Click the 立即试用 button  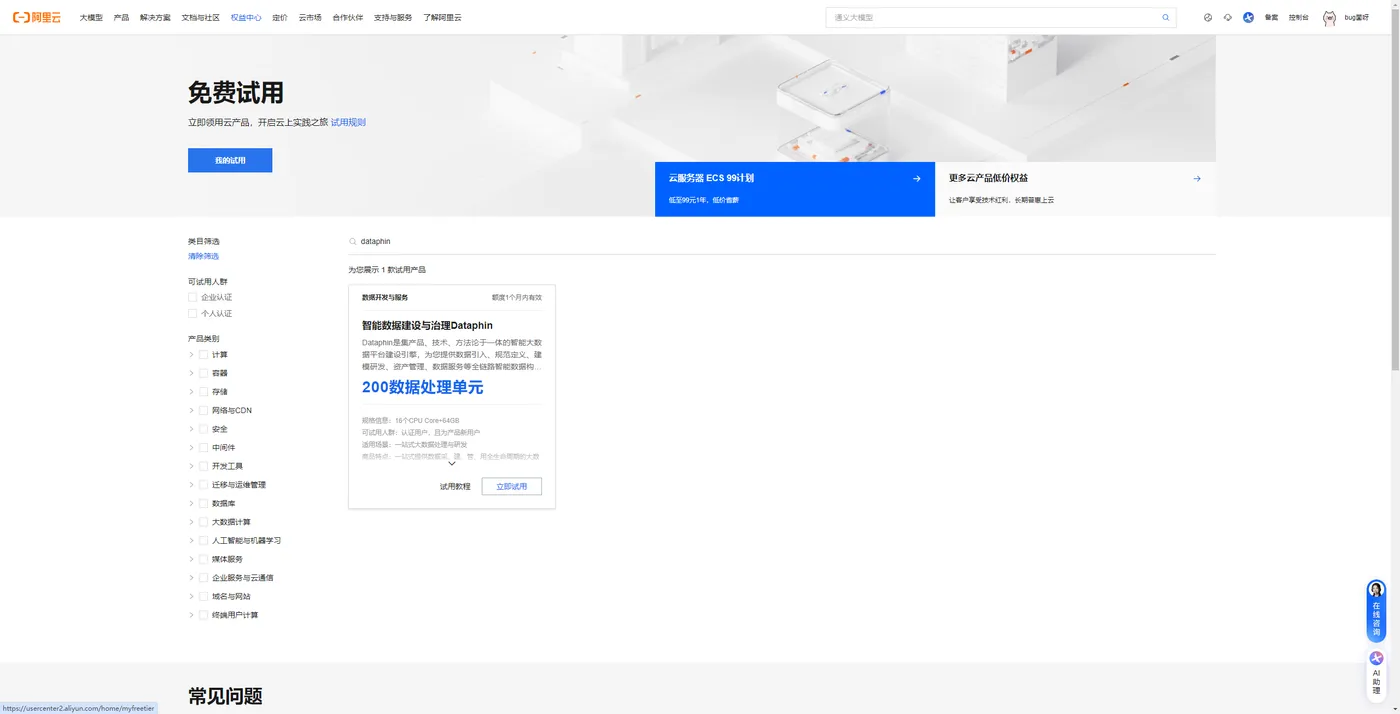pyautogui.click(x=511, y=486)
